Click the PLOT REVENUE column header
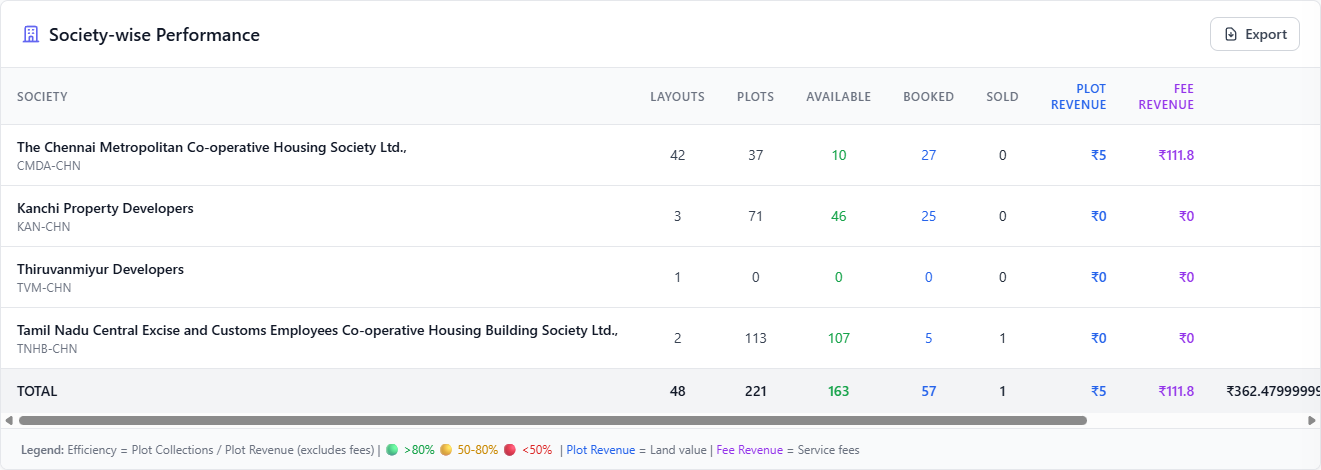Viewport: 1321px width, 470px height. (x=1078, y=97)
